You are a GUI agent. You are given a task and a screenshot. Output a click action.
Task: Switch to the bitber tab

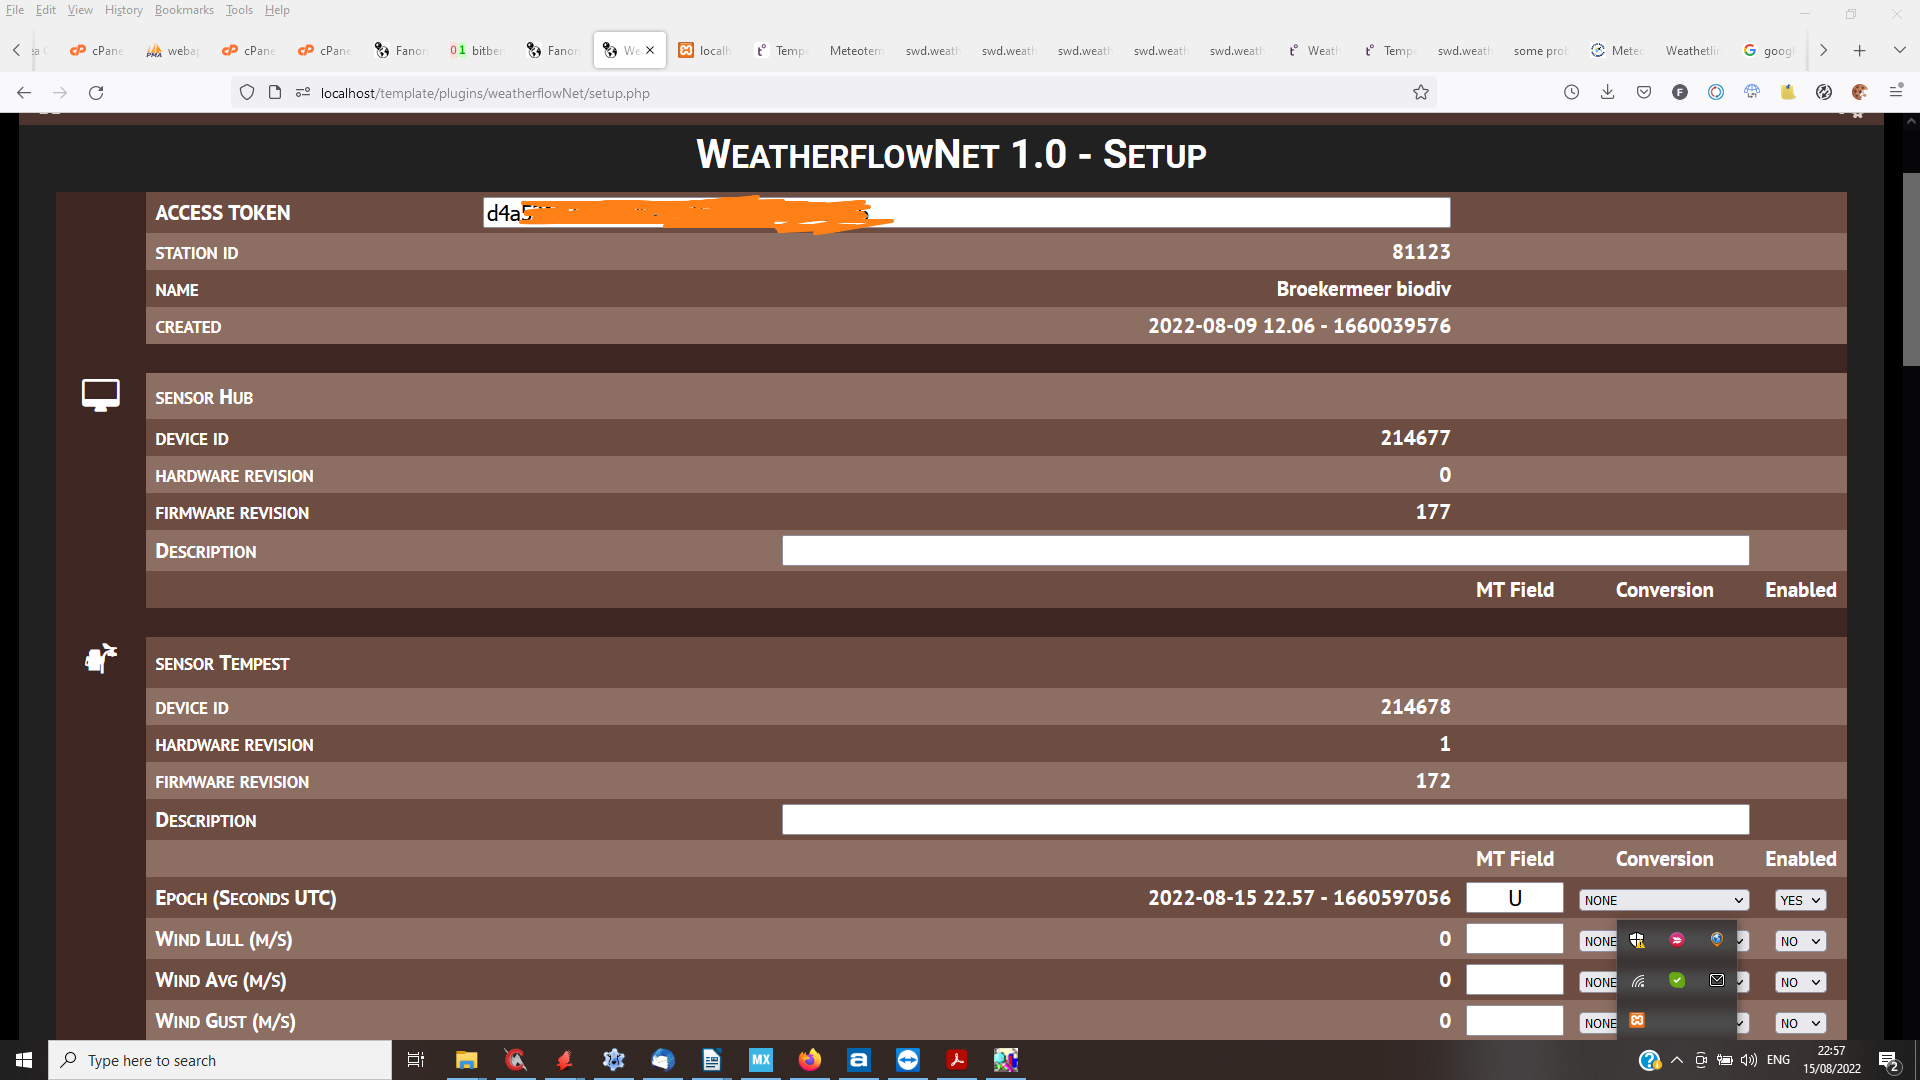[478, 50]
